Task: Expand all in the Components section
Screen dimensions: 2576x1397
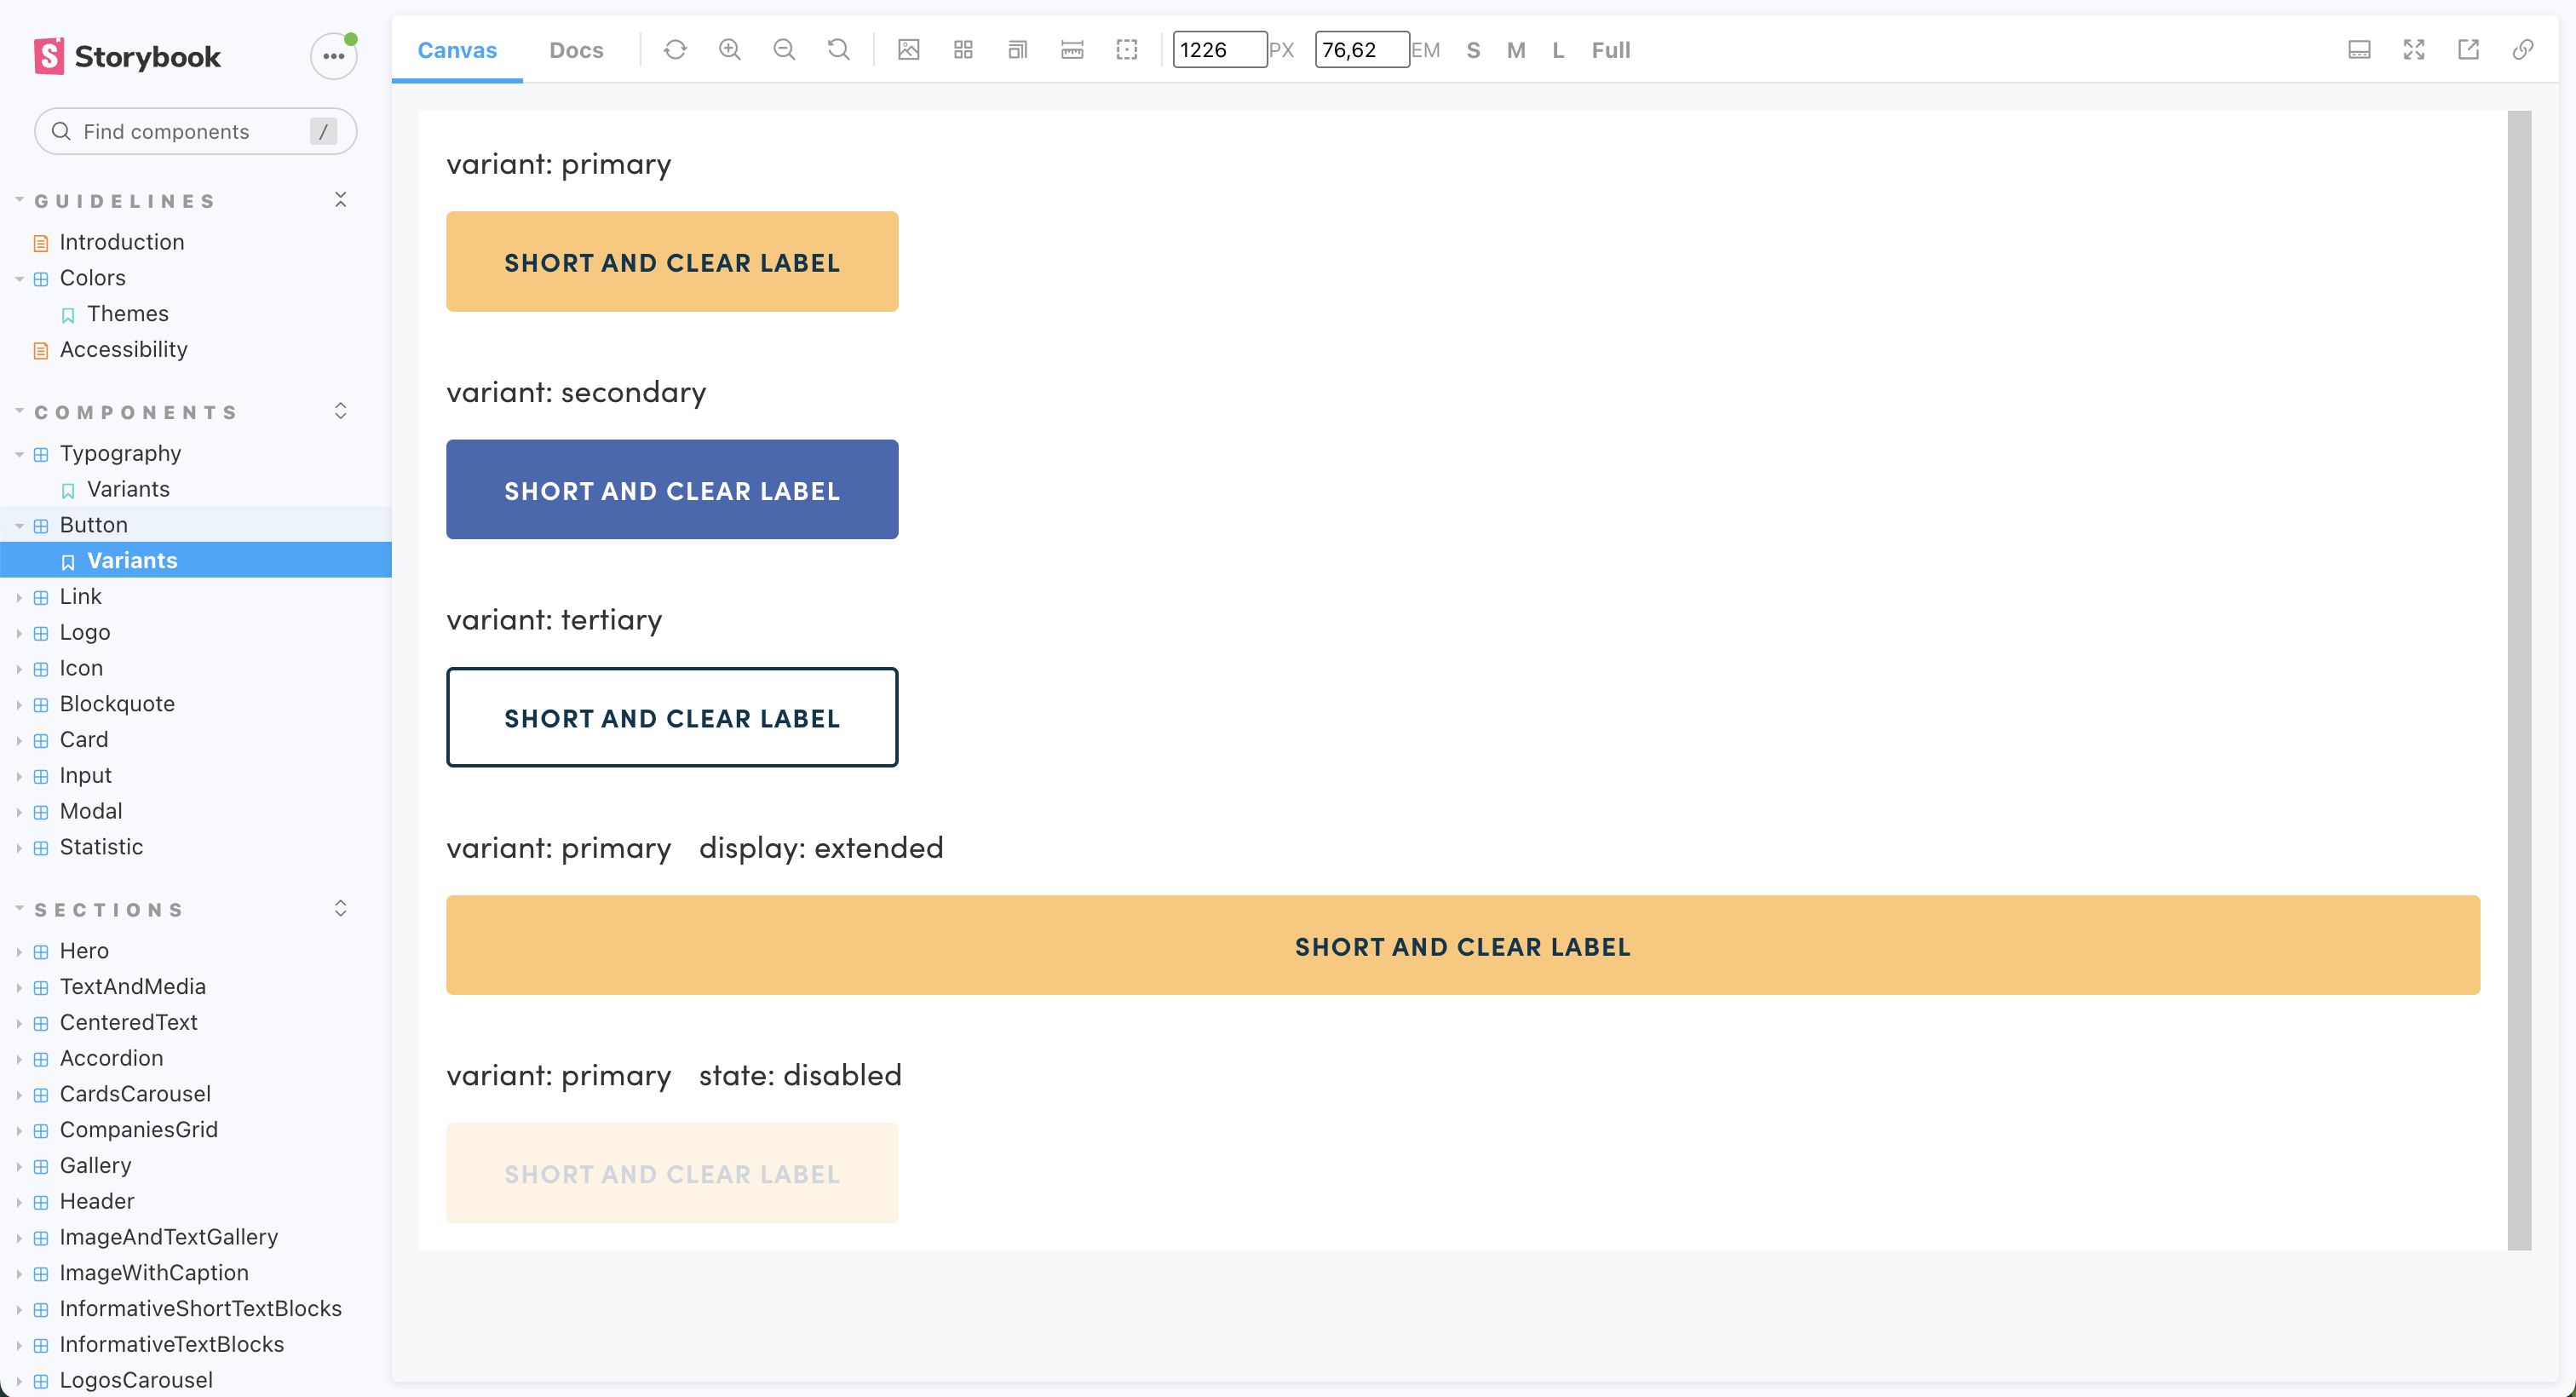Action: (x=340, y=411)
